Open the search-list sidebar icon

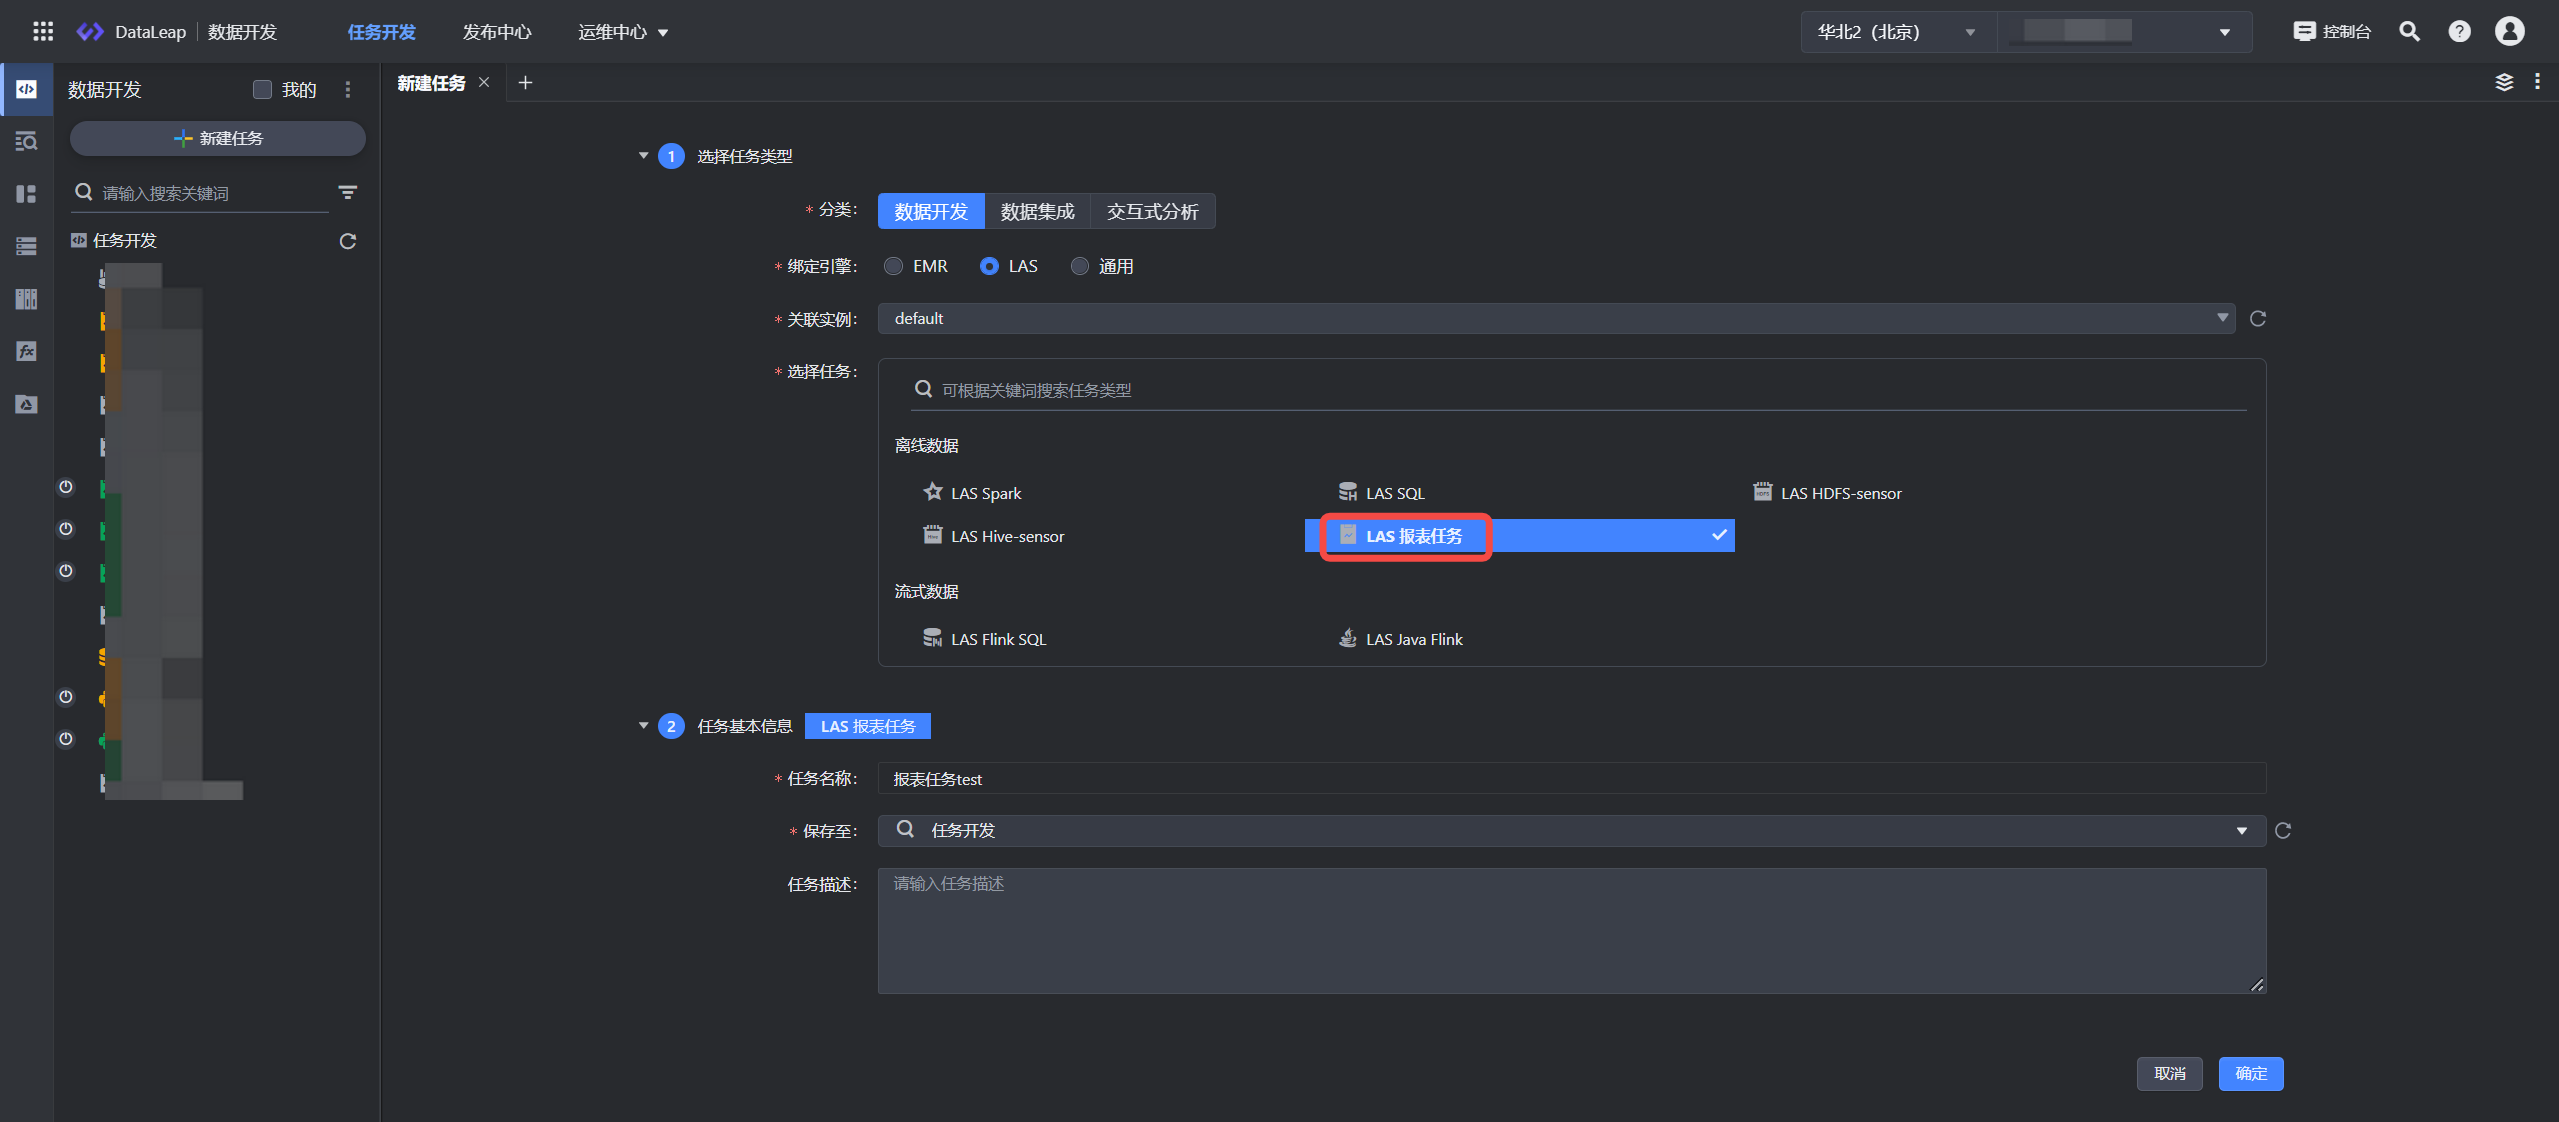pos(27,141)
